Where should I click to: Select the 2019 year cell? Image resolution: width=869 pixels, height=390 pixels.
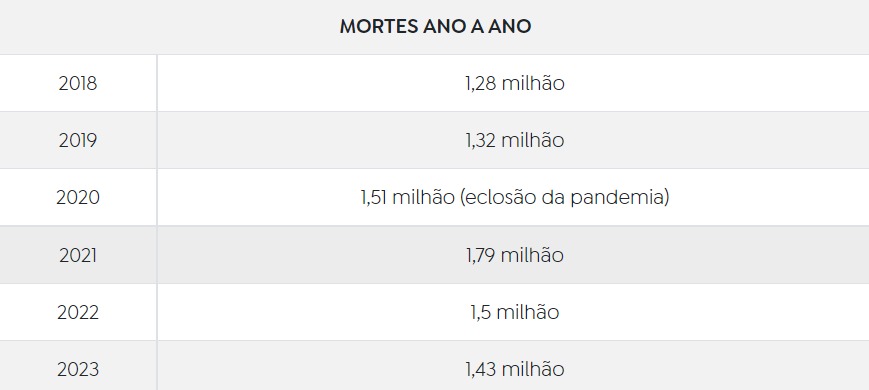click(x=78, y=140)
